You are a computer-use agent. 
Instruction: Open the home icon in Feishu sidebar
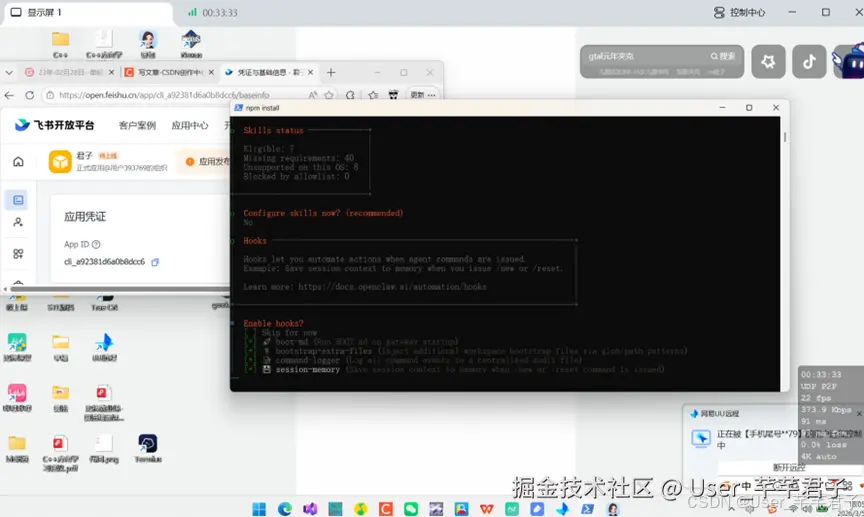tap(18, 161)
